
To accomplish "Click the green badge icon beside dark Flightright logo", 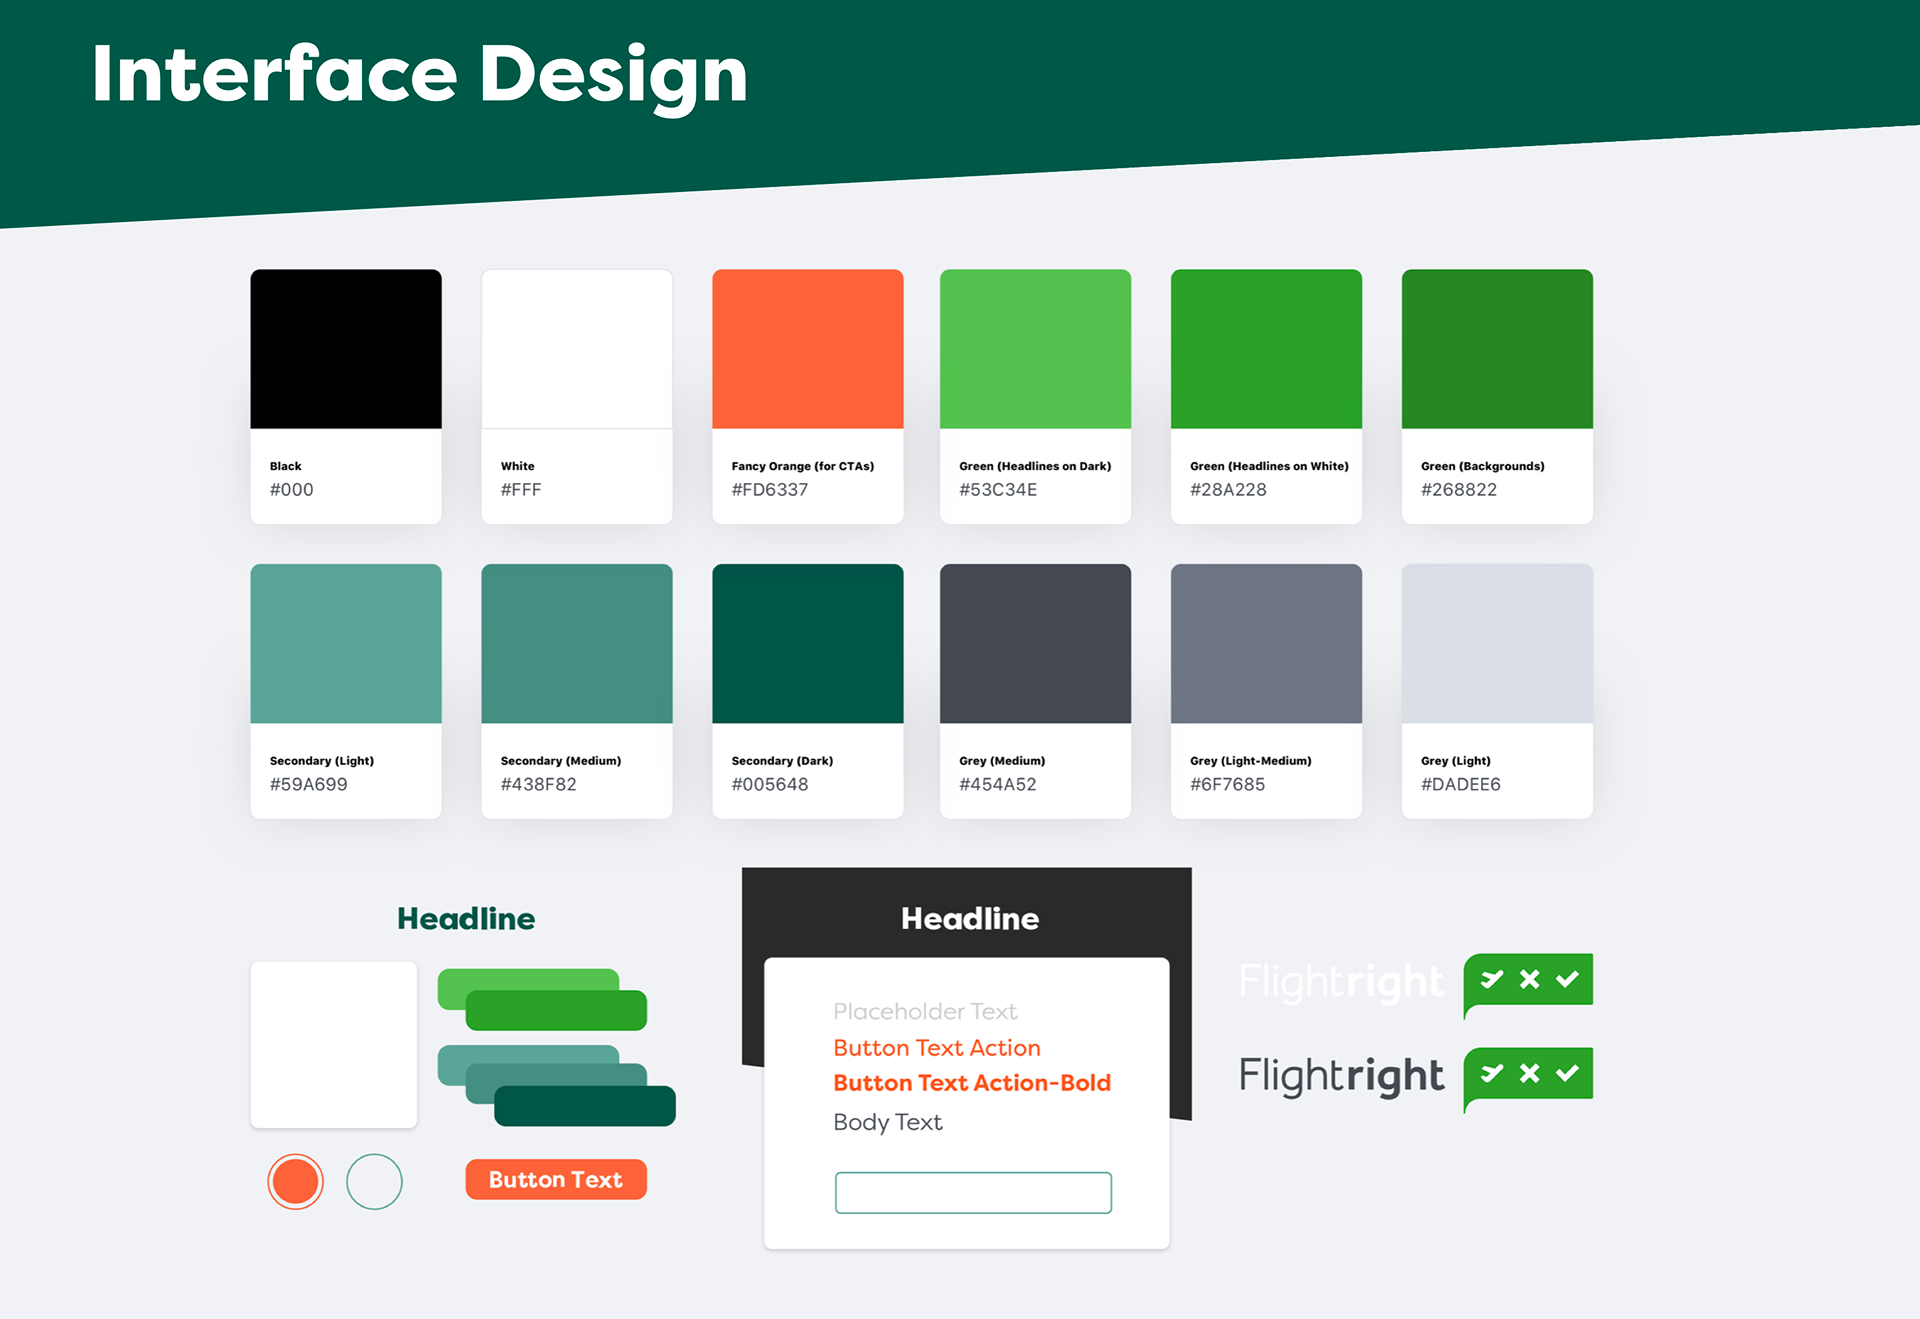I will [x=1527, y=1075].
